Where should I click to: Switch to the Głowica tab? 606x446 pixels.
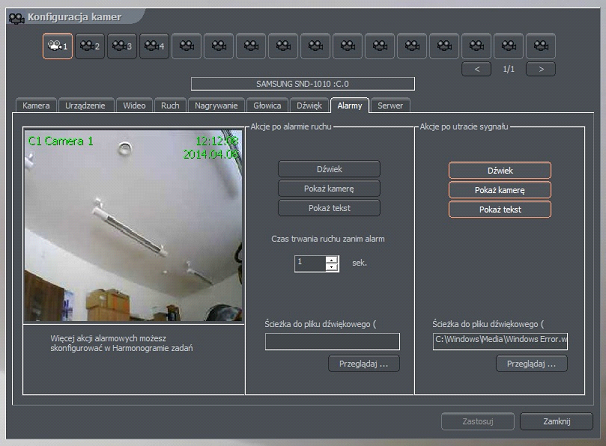(x=268, y=105)
